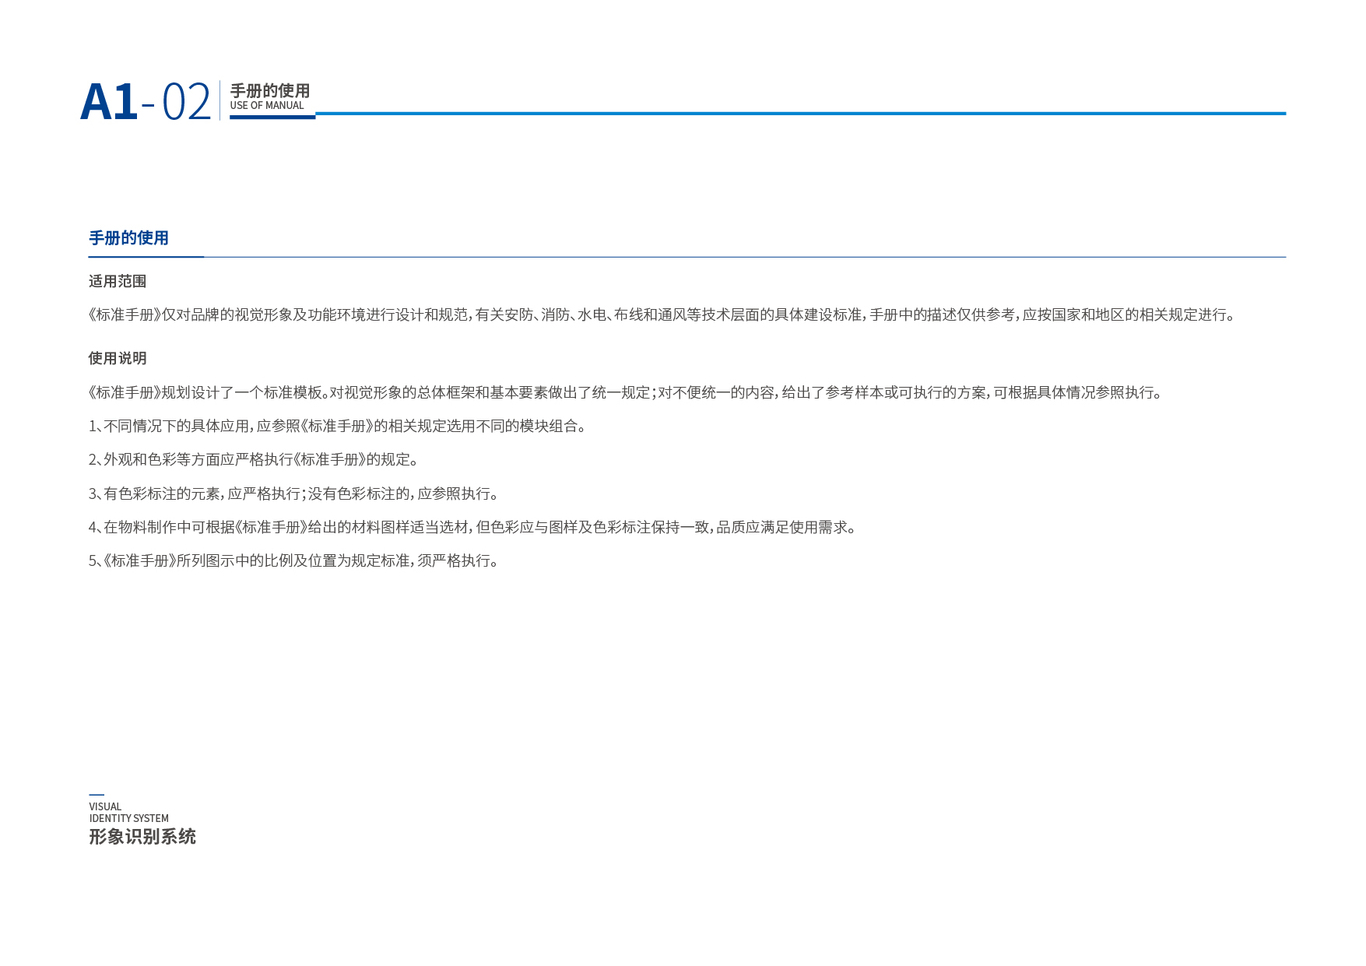This screenshot has height=966, width=1366.
Task: Click the paragraph beginning "《标准手册》仅对品牌的视觉形象"
Action: point(664,315)
